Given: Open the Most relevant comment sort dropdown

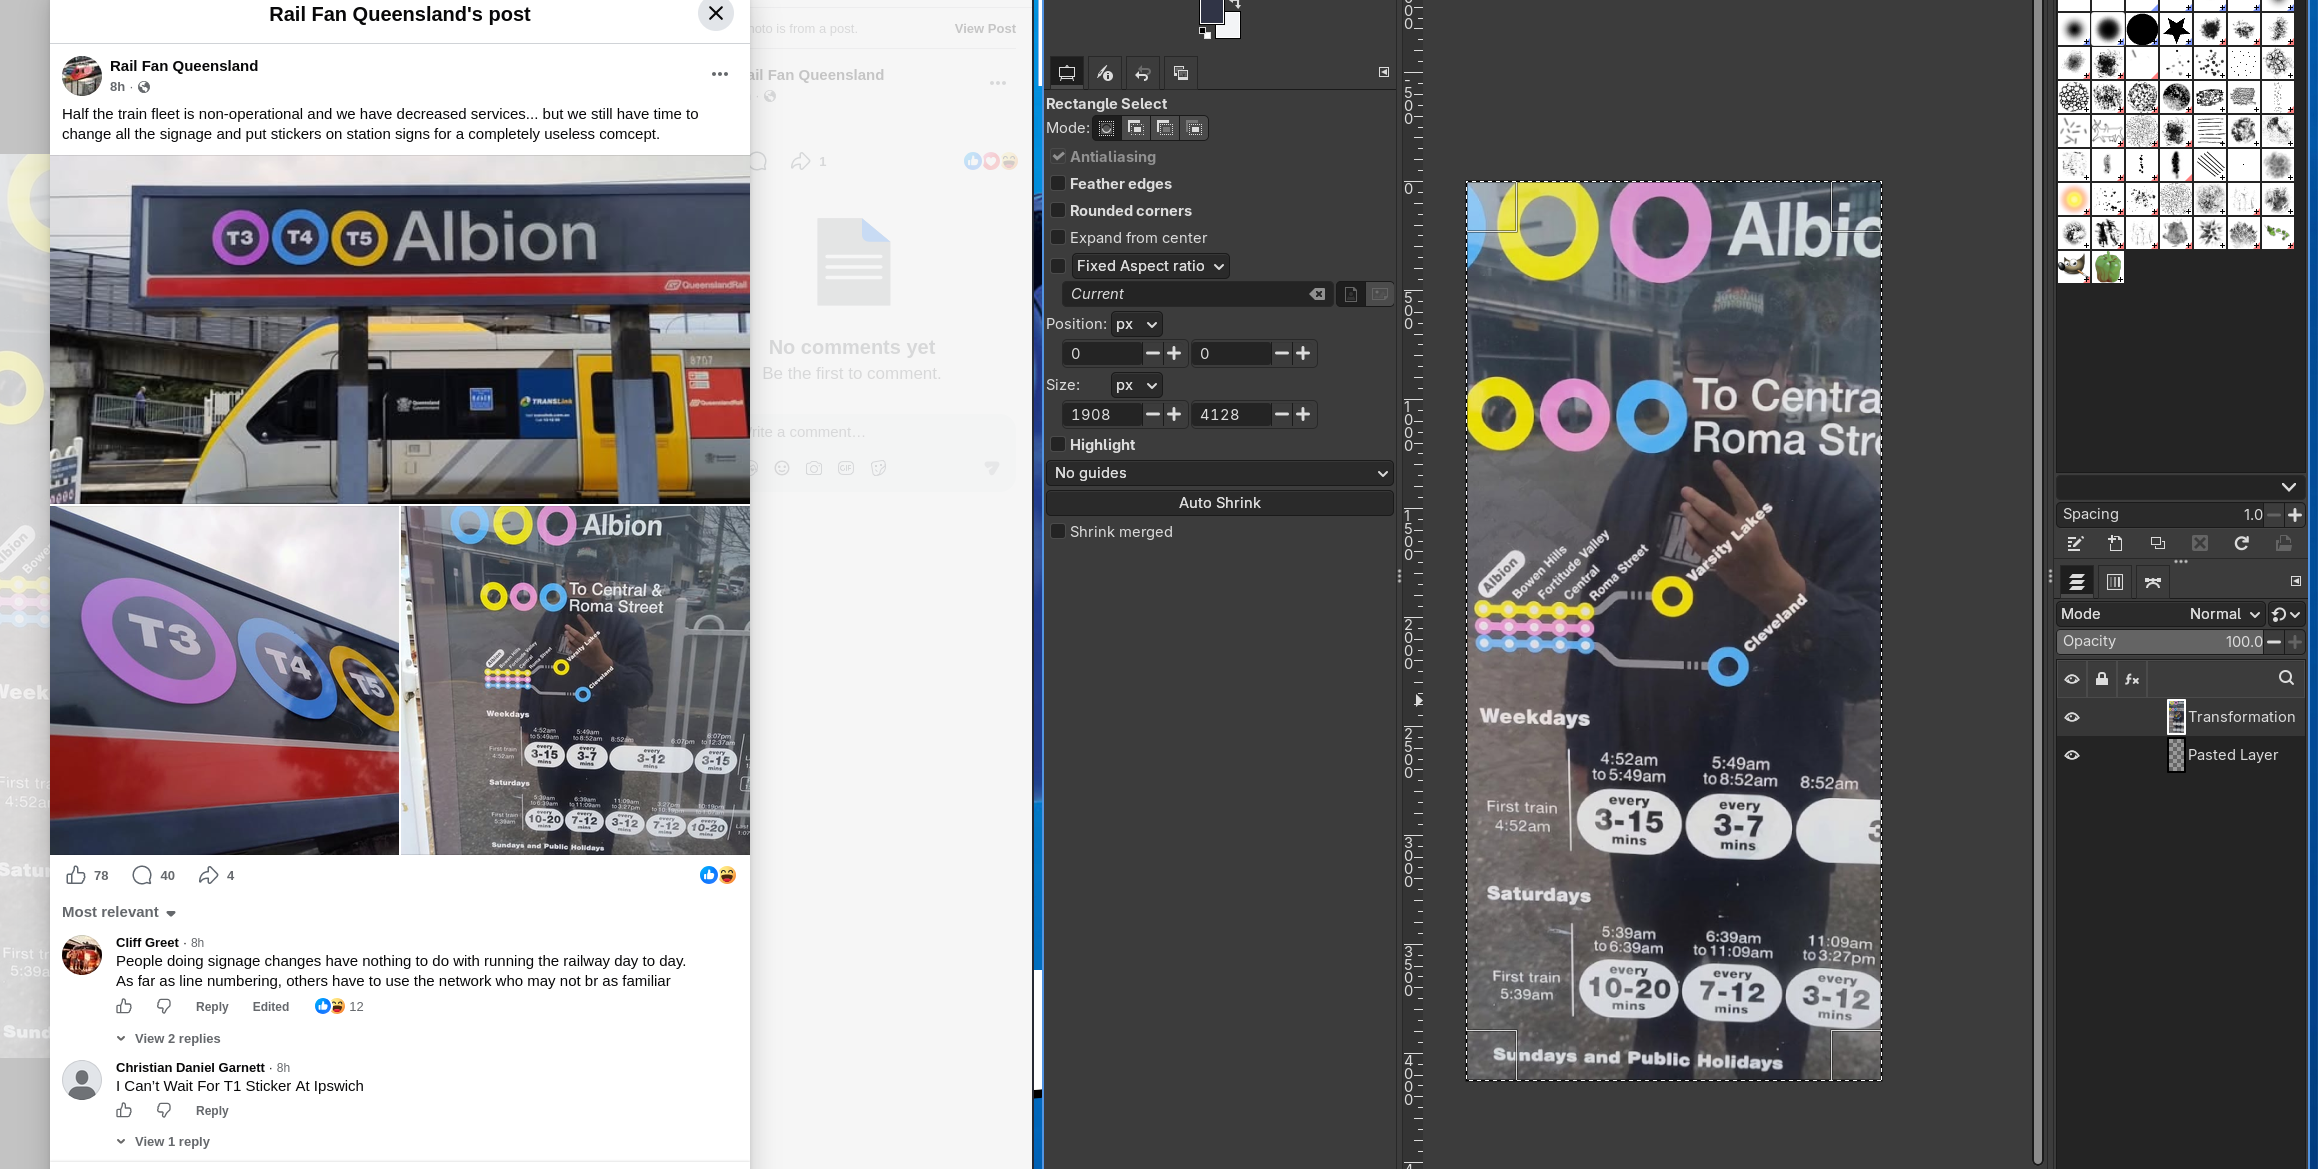Looking at the screenshot, I should tap(119, 912).
